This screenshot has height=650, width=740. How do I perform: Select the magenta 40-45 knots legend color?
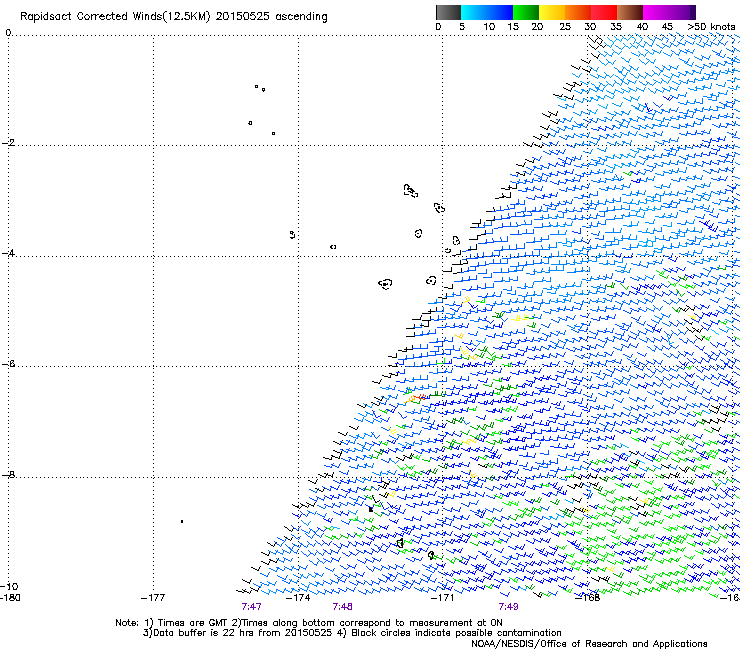coord(656,12)
